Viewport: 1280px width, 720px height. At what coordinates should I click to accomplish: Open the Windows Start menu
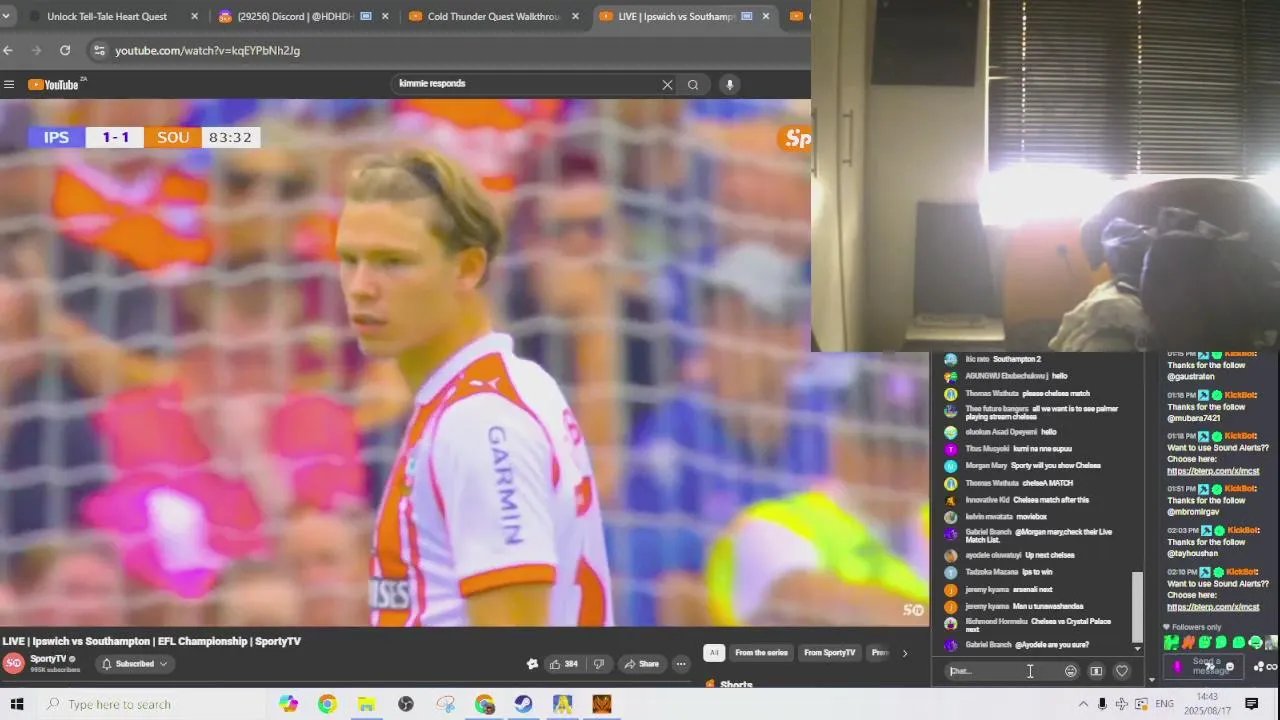[17, 704]
